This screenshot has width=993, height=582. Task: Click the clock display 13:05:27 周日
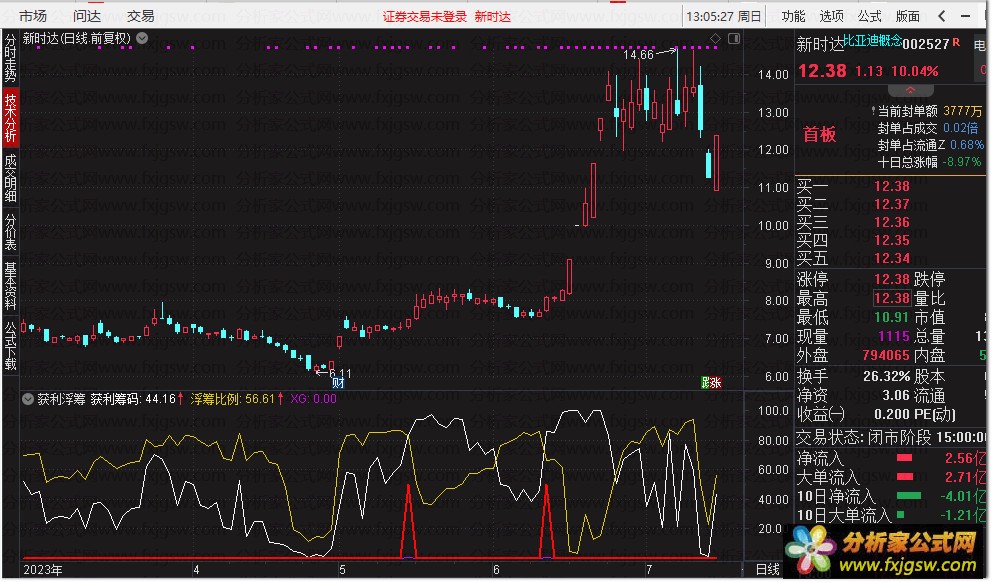723,16
